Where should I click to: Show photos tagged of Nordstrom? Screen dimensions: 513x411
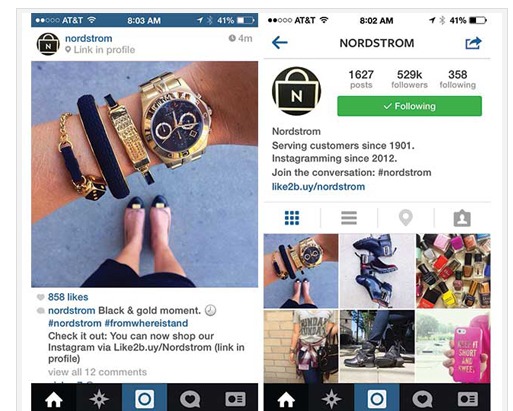tap(462, 218)
